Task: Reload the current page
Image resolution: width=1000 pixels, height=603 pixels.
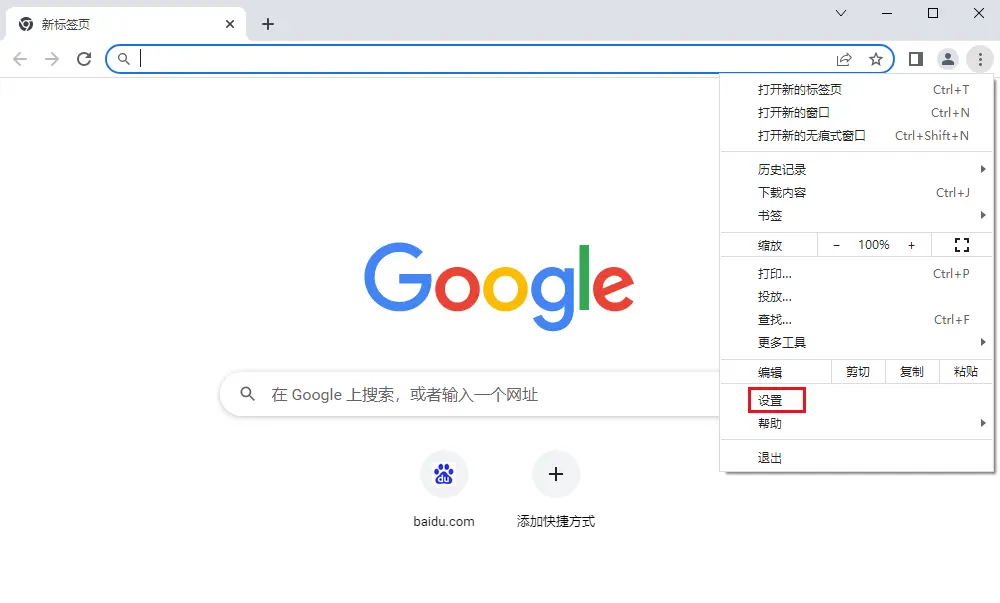Action: pos(84,59)
